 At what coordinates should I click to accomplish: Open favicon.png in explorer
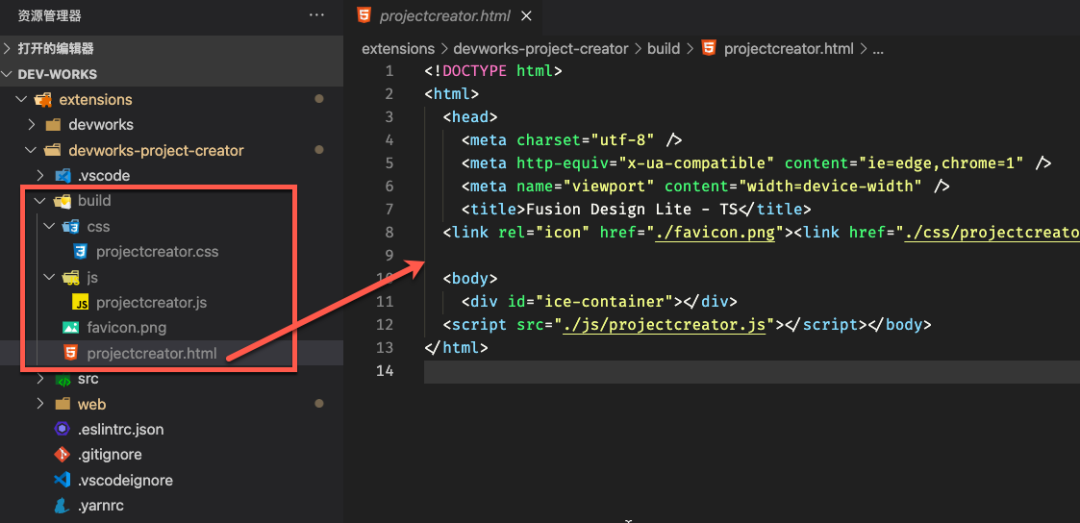tap(127, 328)
